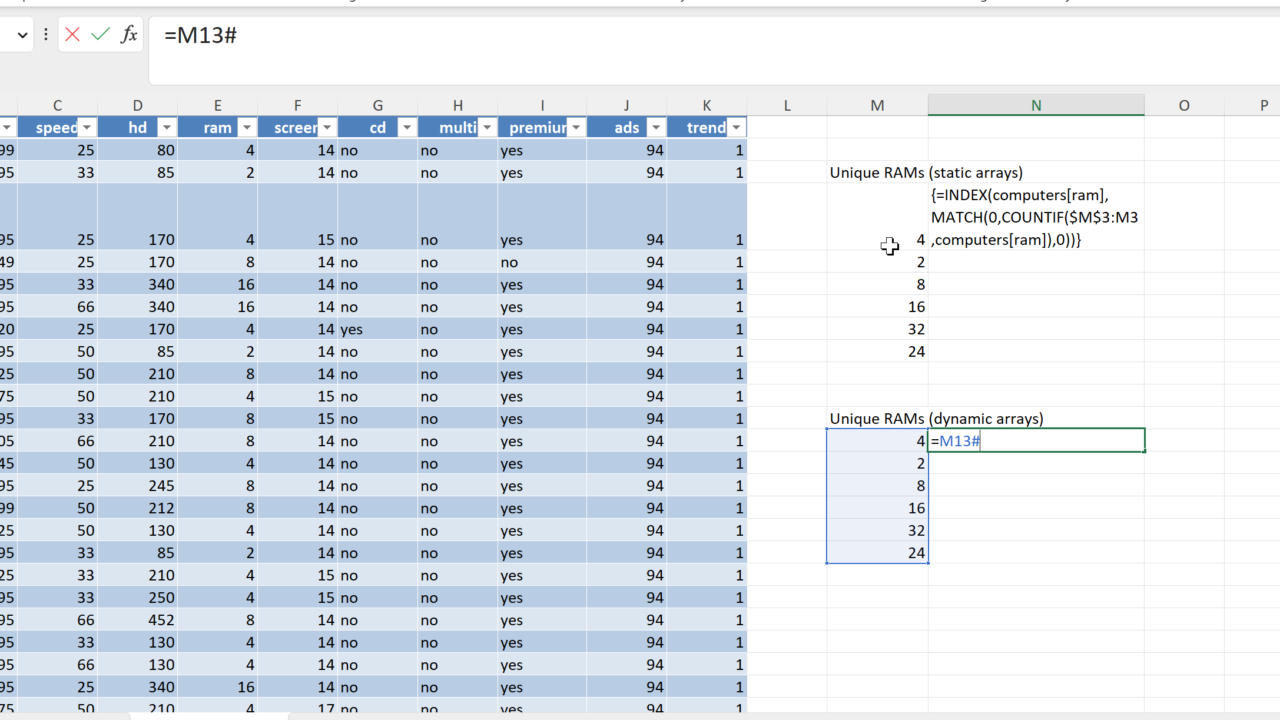This screenshot has width=1280, height=720.
Task: Open the trend column filter dropdown
Action: click(737, 128)
